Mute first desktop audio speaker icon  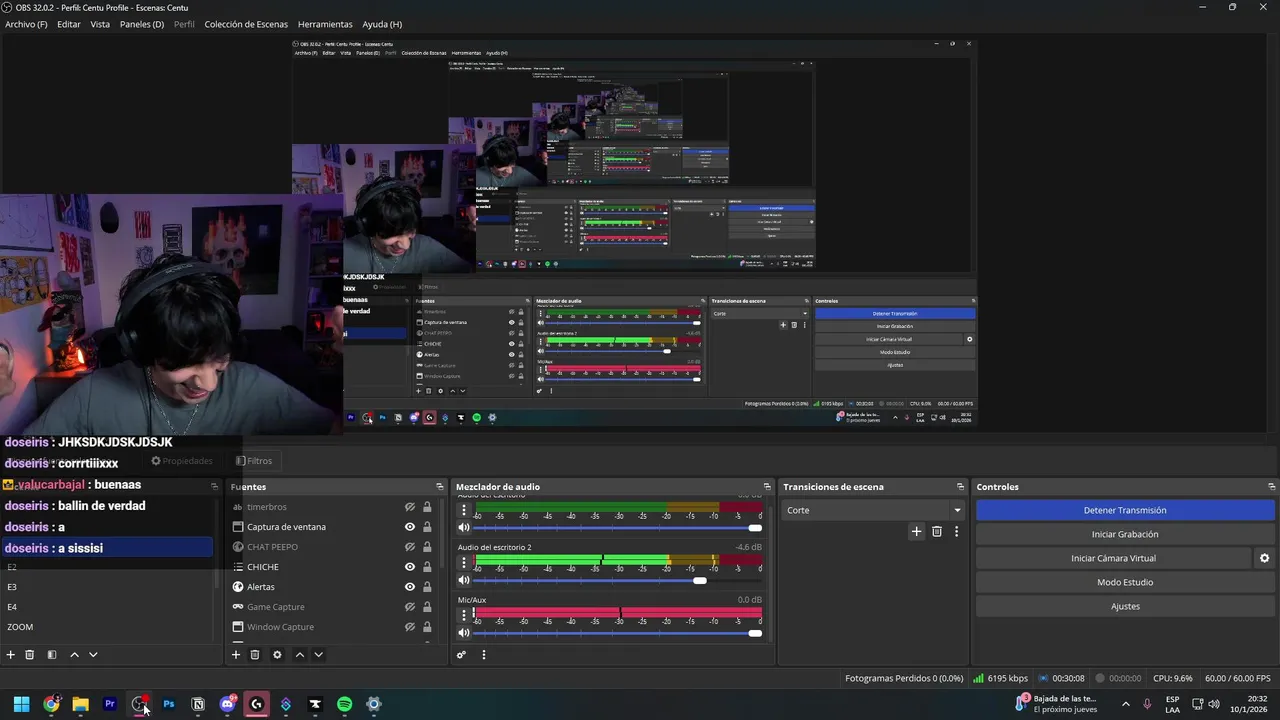point(464,528)
